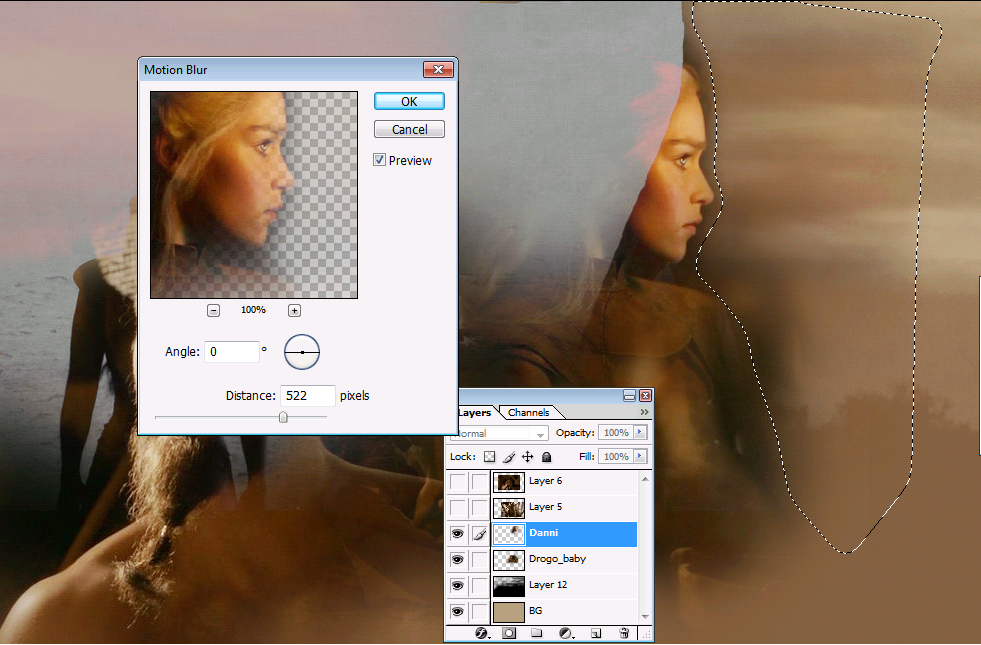
Task: Click OK in Motion Blur dialog
Action: coord(409,101)
